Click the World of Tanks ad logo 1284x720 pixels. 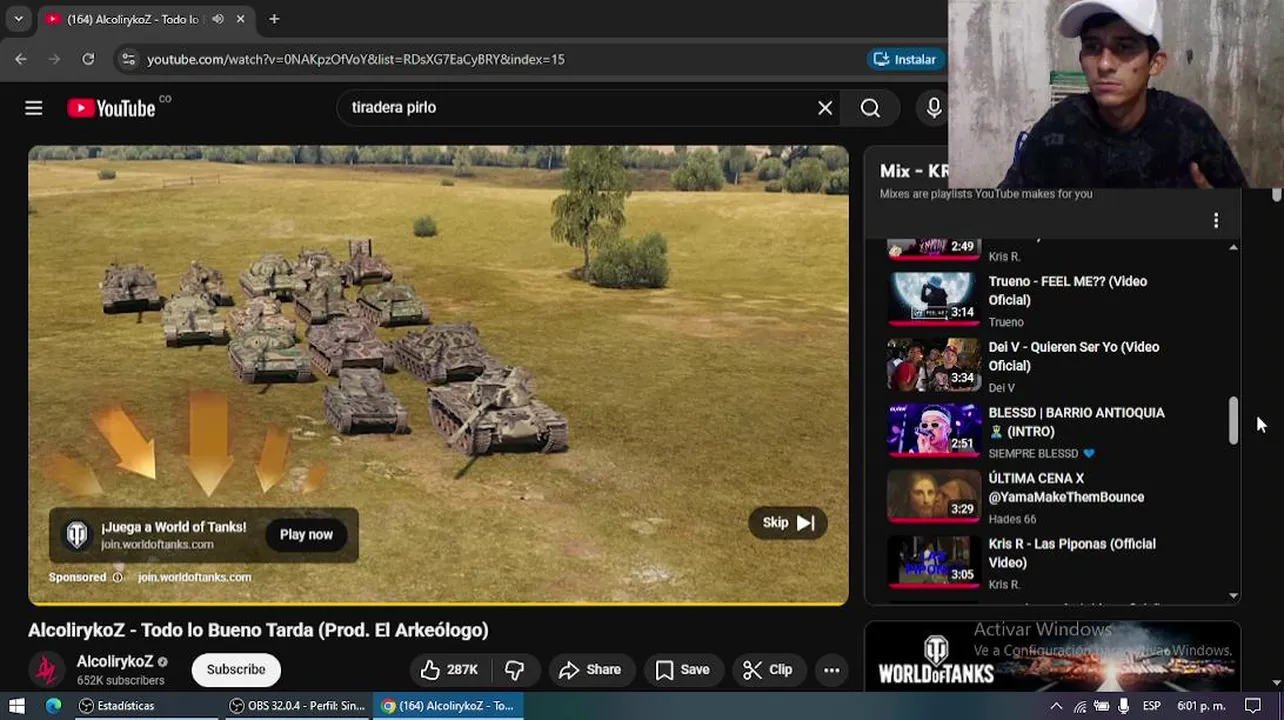[77, 535]
